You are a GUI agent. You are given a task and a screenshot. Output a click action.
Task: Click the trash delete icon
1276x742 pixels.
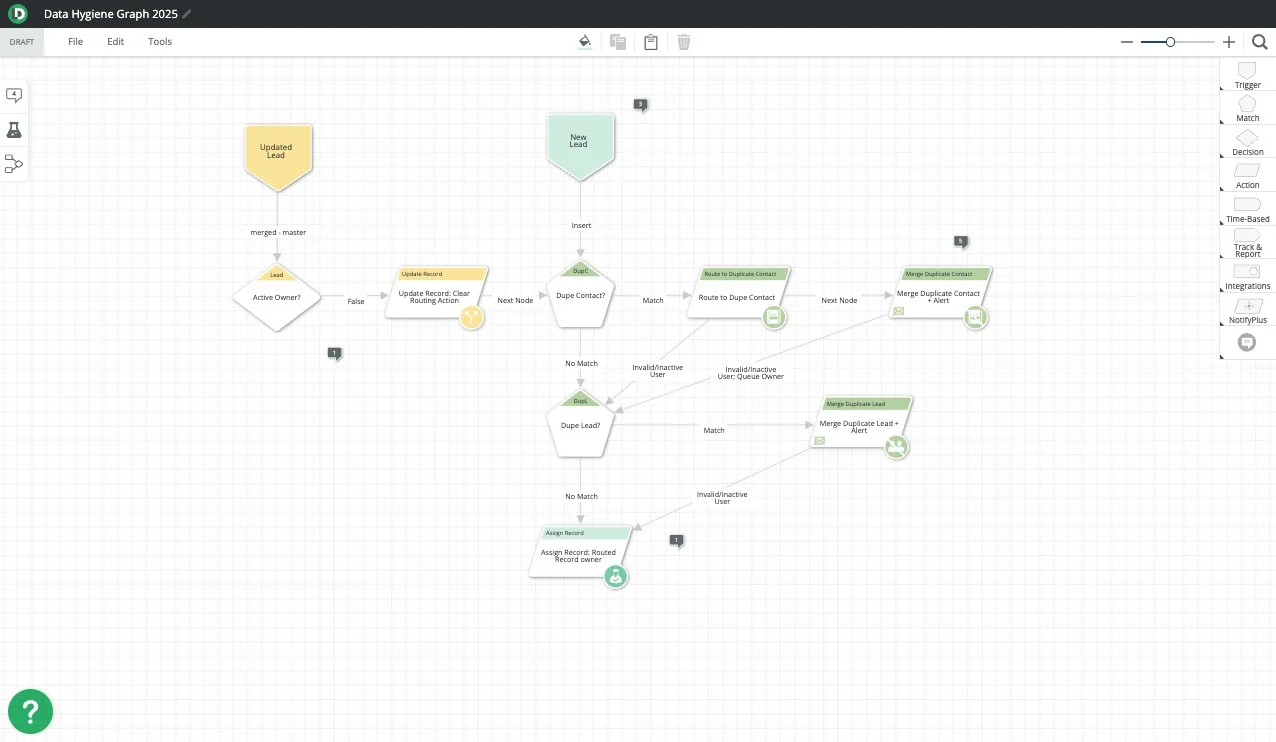point(684,42)
